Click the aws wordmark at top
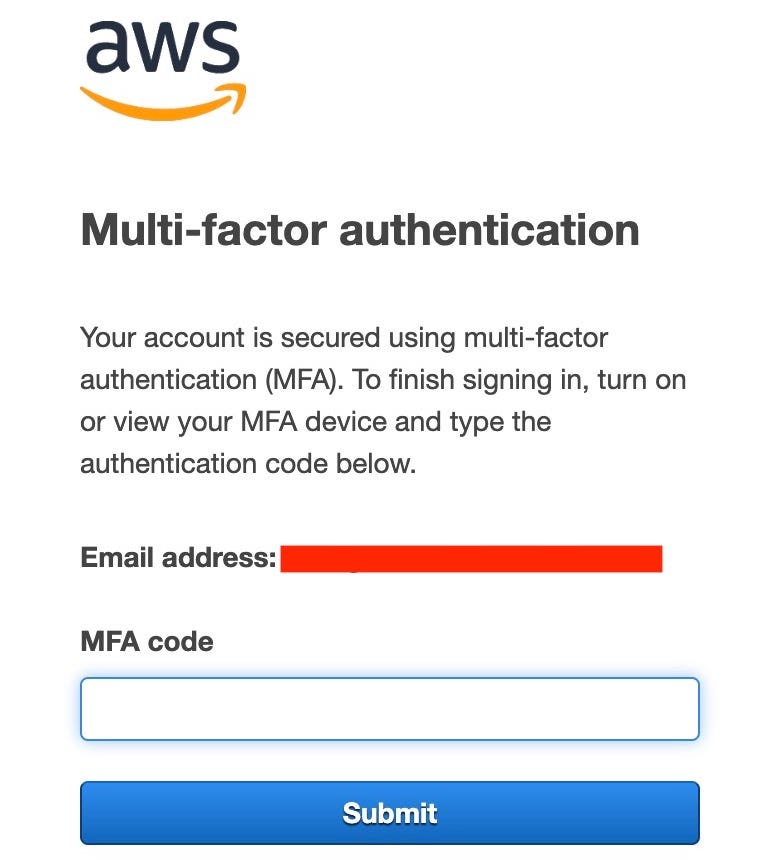Image resolution: width=784 pixels, height=860 pixels. (x=163, y=50)
